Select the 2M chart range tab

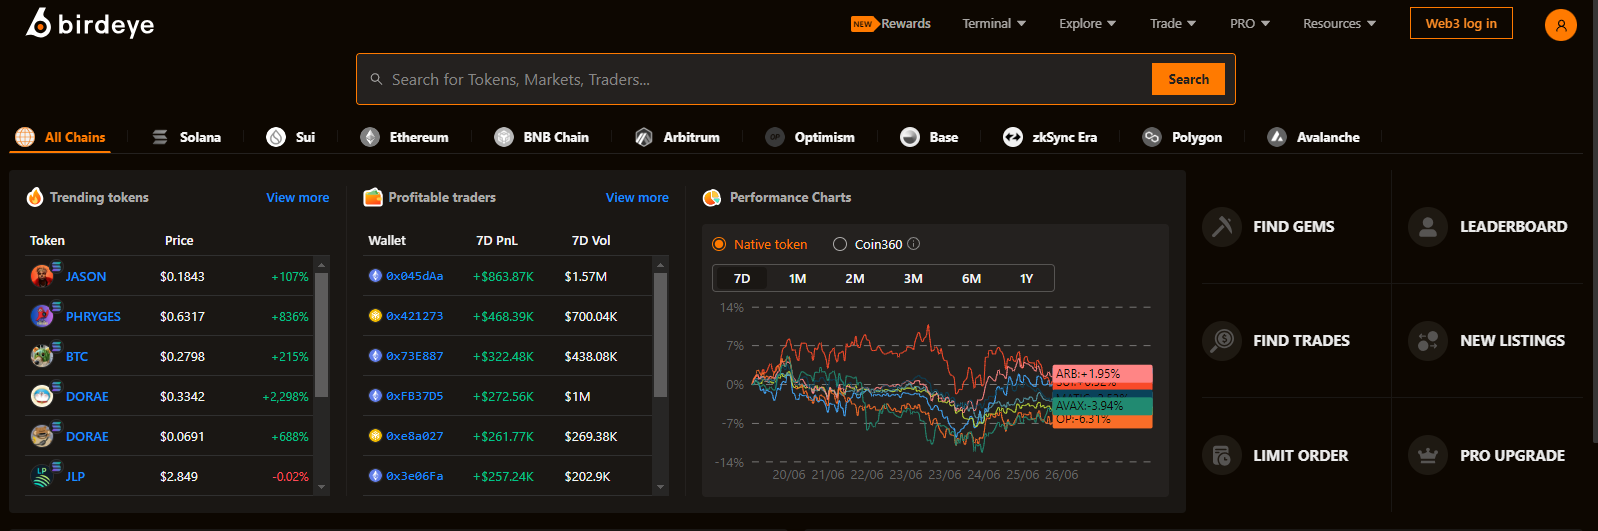coord(855,278)
